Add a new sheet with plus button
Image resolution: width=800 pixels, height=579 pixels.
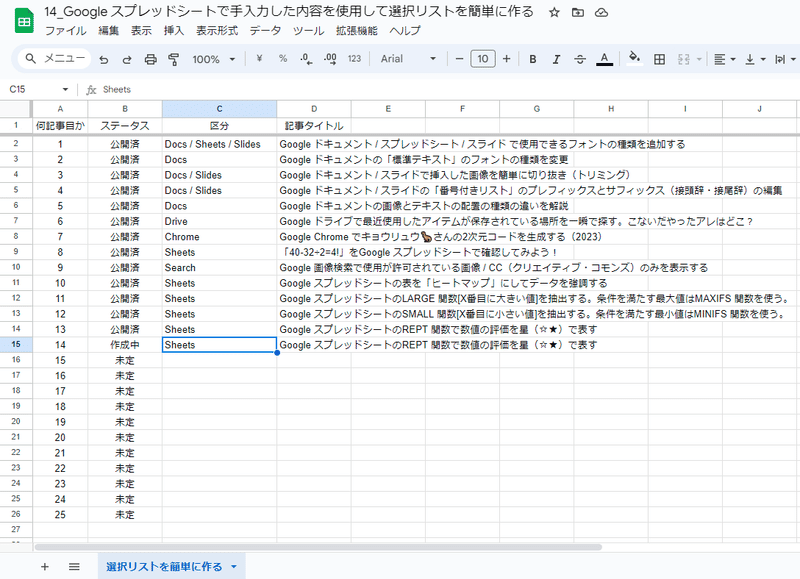45,566
